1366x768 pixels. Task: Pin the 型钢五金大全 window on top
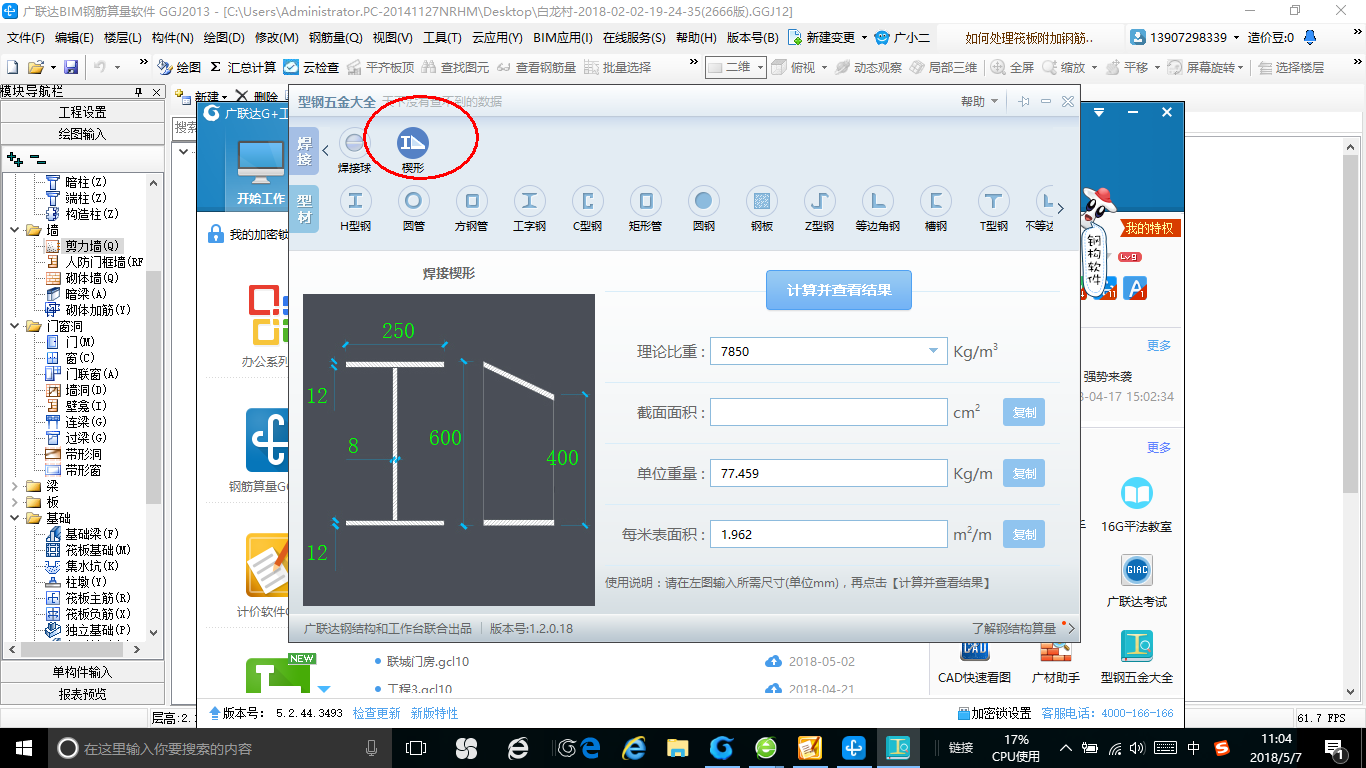[x=1024, y=102]
